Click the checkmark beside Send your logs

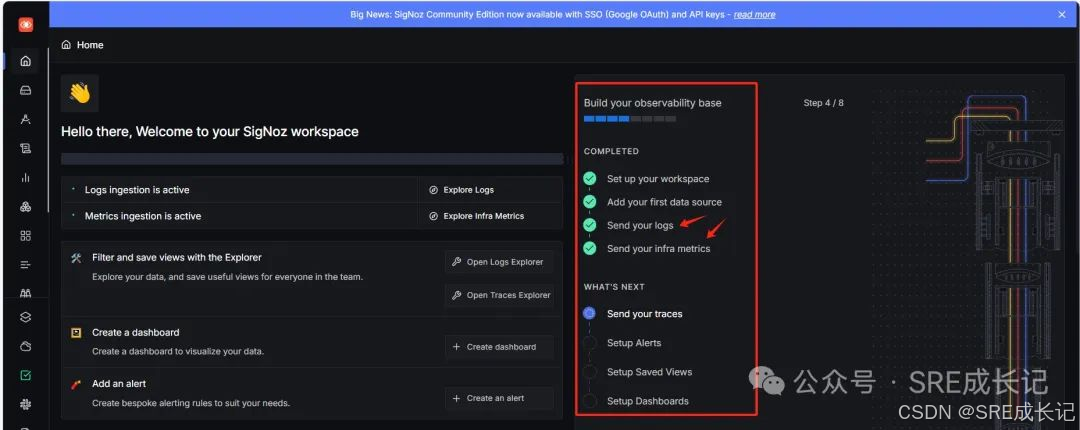pos(590,225)
